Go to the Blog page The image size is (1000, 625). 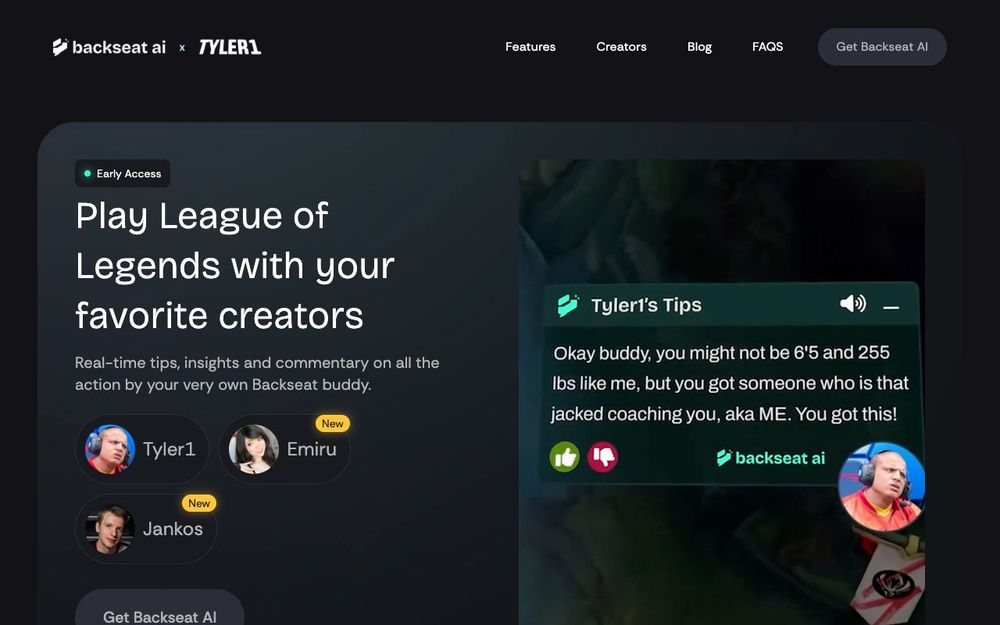pyautogui.click(x=699, y=47)
